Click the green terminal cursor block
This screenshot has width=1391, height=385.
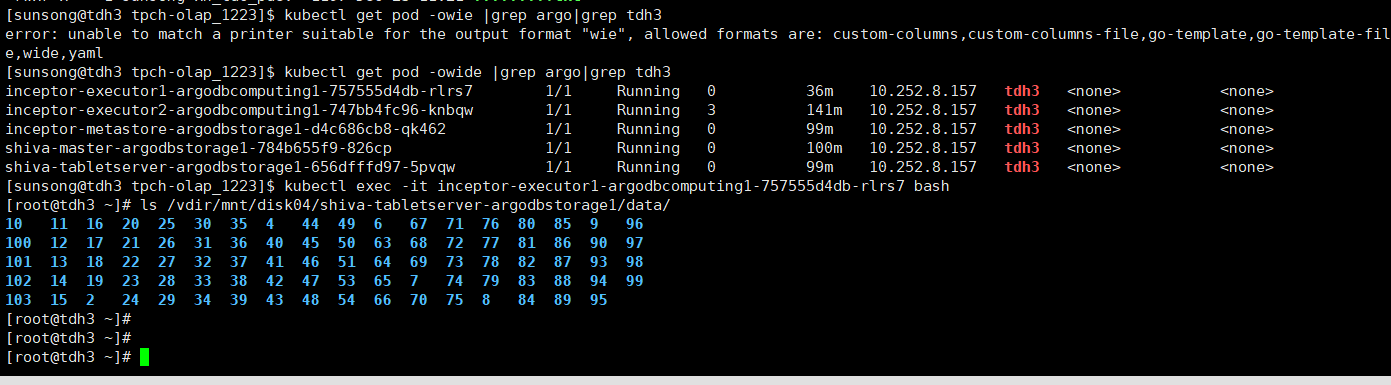145,357
